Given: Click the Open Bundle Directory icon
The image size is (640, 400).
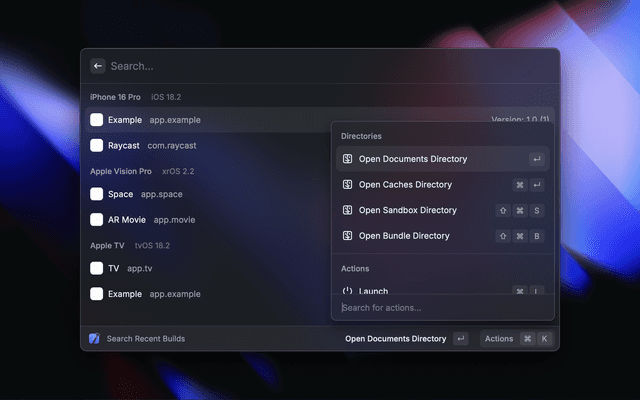Looking at the screenshot, I should [x=347, y=236].
